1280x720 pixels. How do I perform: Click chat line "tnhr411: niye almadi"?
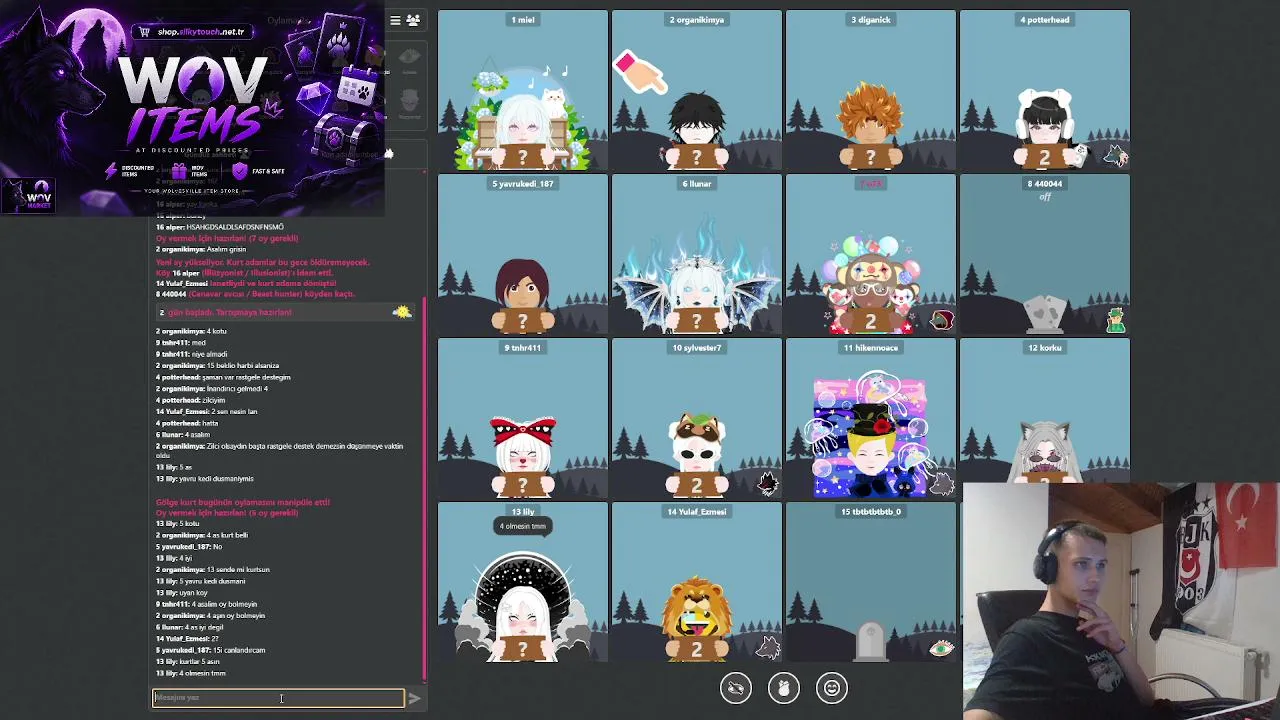191,354
